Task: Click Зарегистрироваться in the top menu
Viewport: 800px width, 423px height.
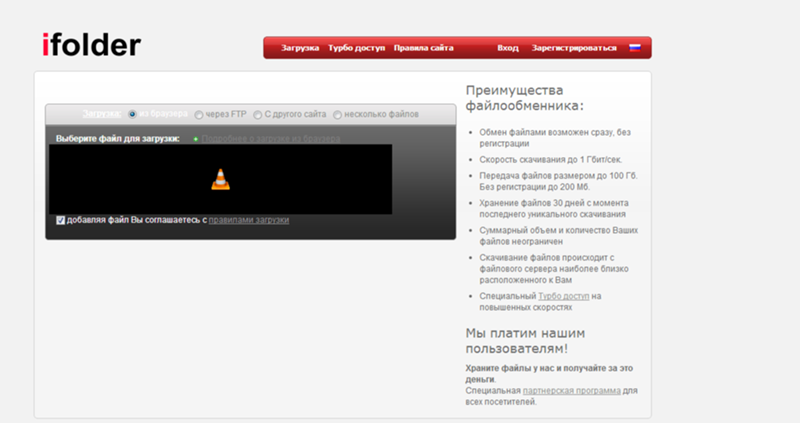Action: point(574,48)
